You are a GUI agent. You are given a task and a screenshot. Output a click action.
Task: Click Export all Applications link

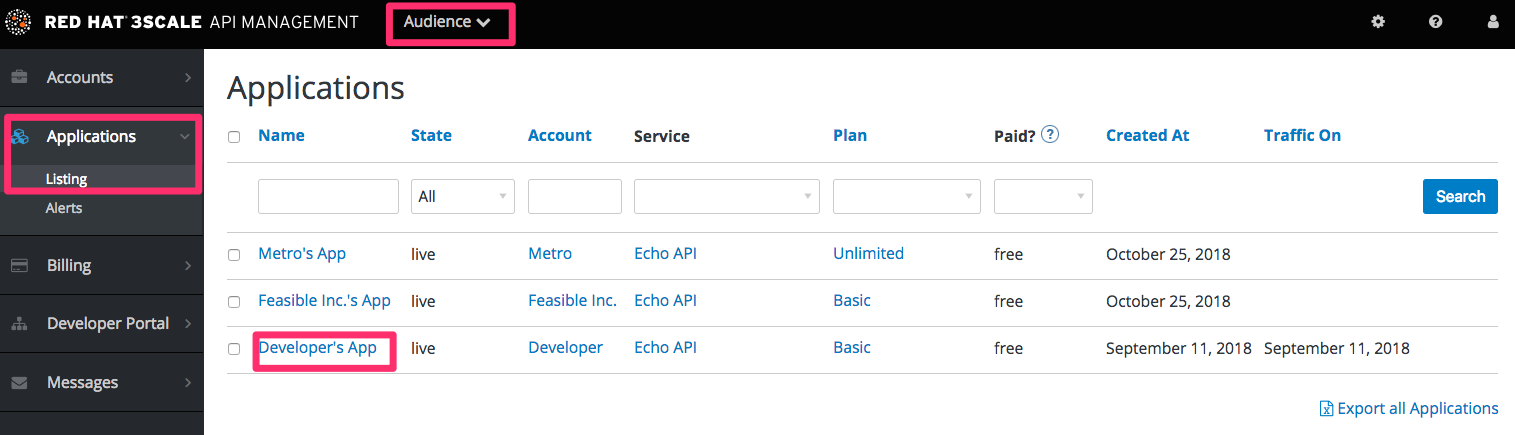pos(1418,408)
